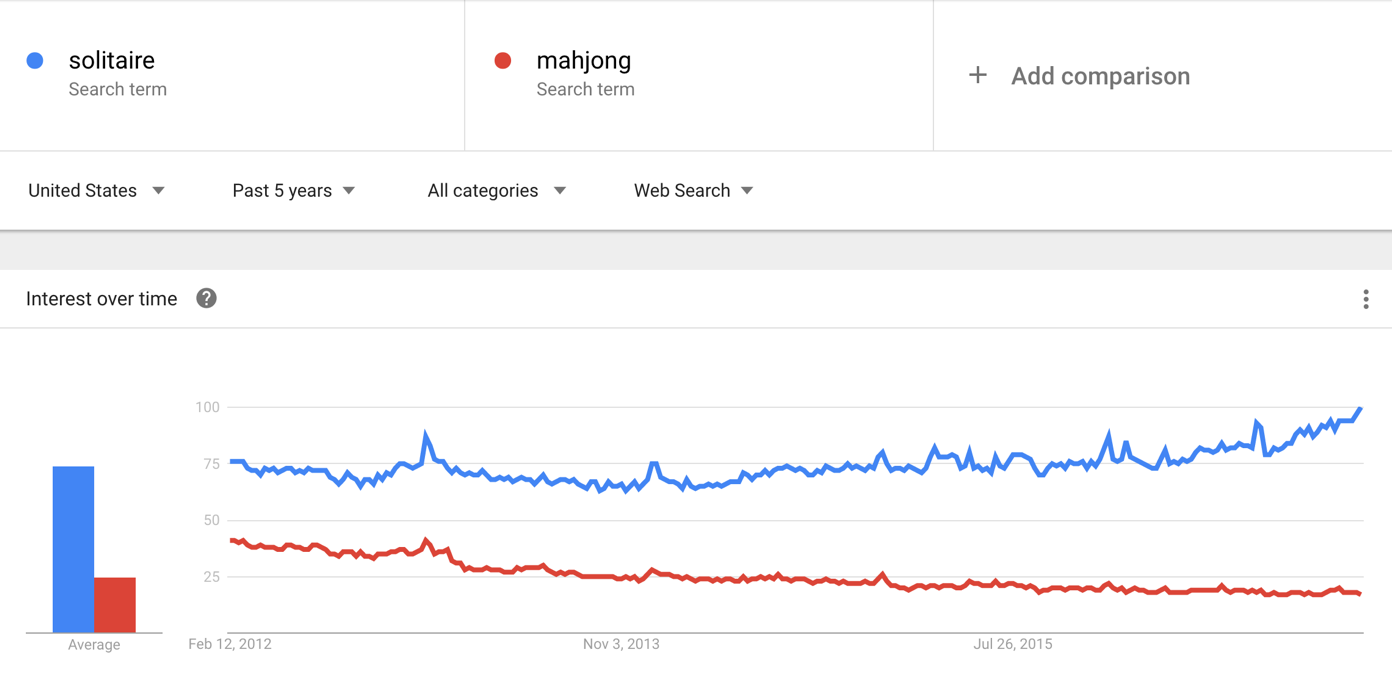Open the All categories dropdown
This screenshot has height=690, width=1392.
pos(496,190)
